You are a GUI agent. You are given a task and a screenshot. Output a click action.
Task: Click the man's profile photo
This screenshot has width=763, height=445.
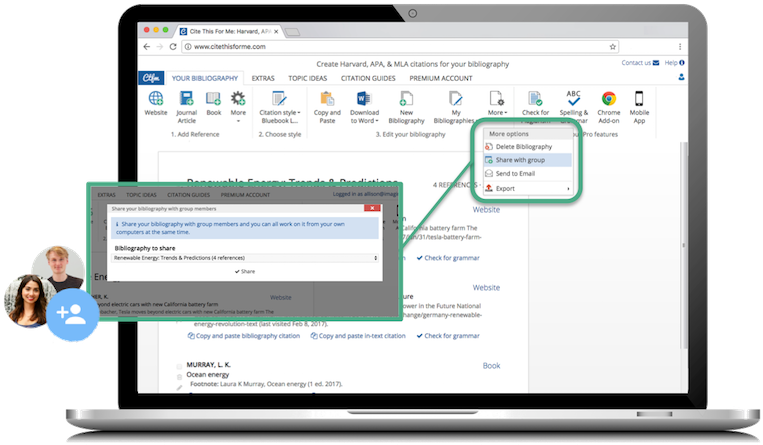coord(59,267)
